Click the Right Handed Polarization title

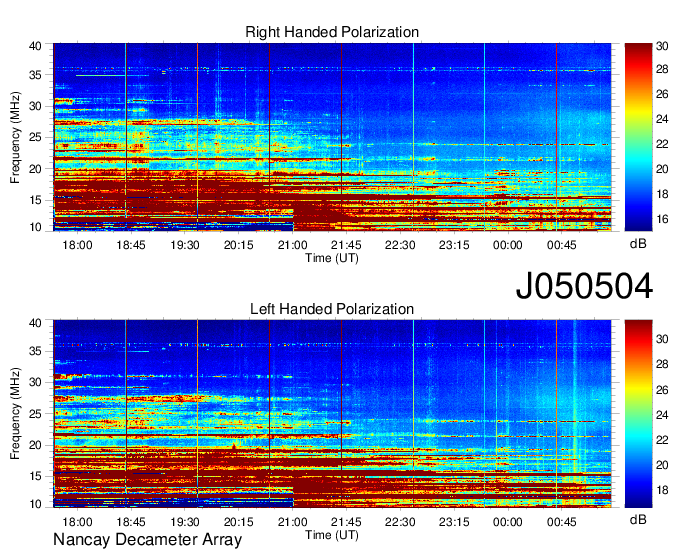[x=332, y=32]
